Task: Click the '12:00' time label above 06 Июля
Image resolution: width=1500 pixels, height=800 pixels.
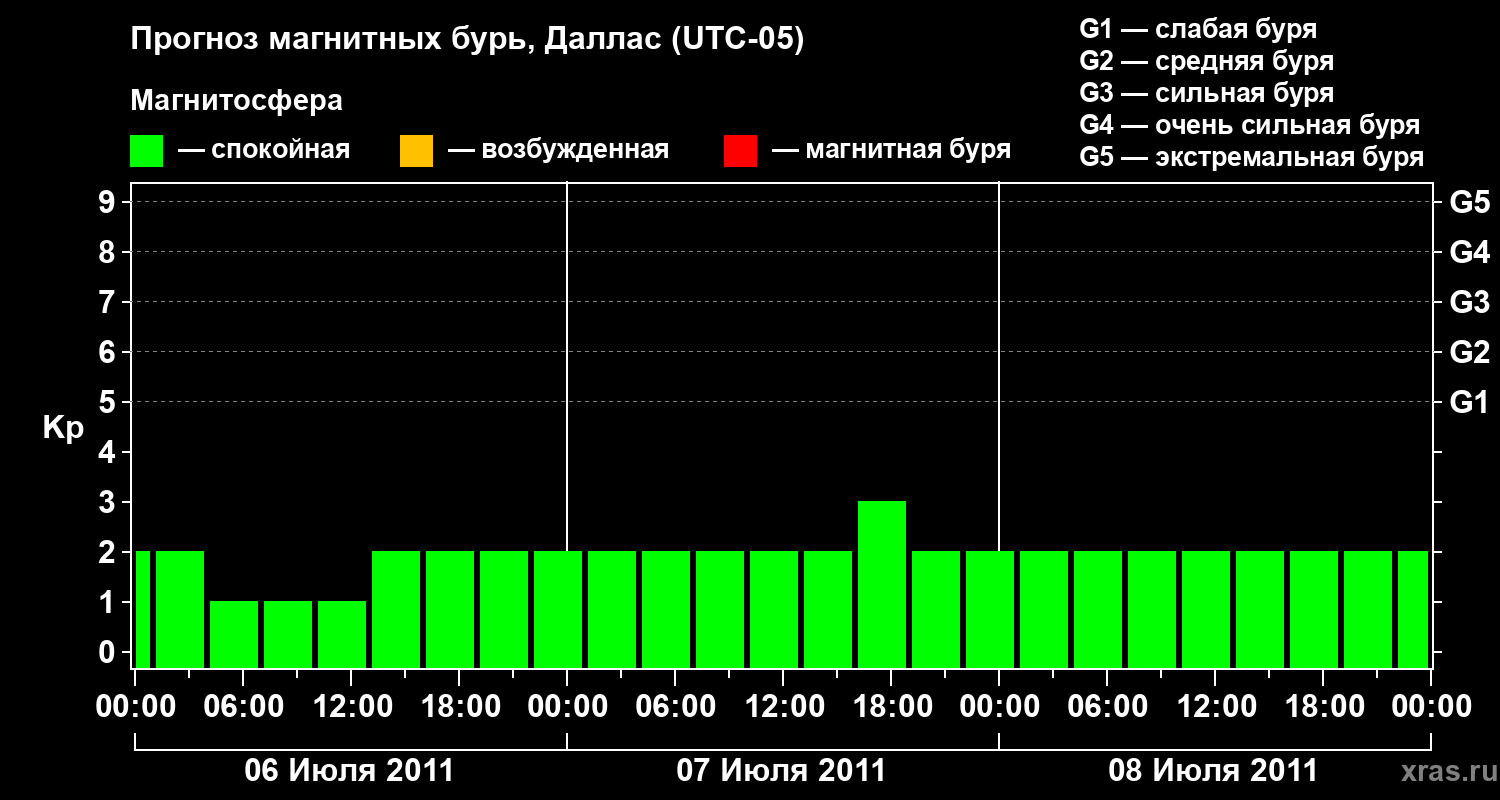Action: pyautogui.click(x=351, y=707)
